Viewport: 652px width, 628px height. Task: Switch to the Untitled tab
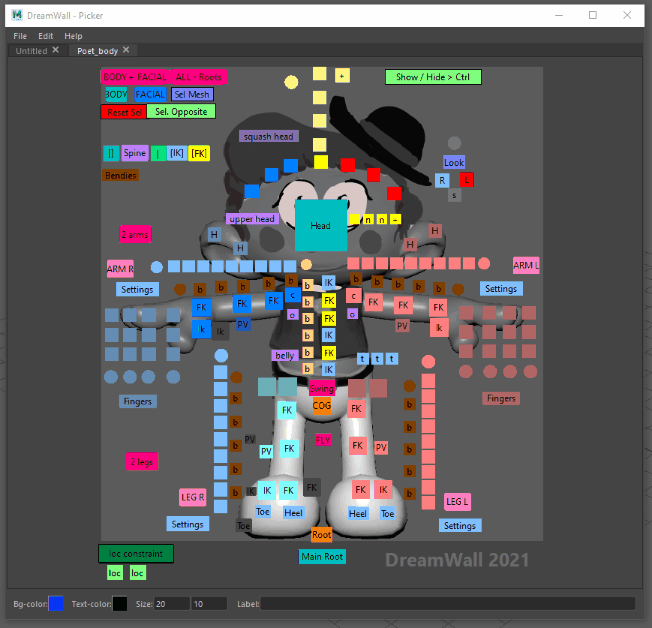(x=30, y=50)
